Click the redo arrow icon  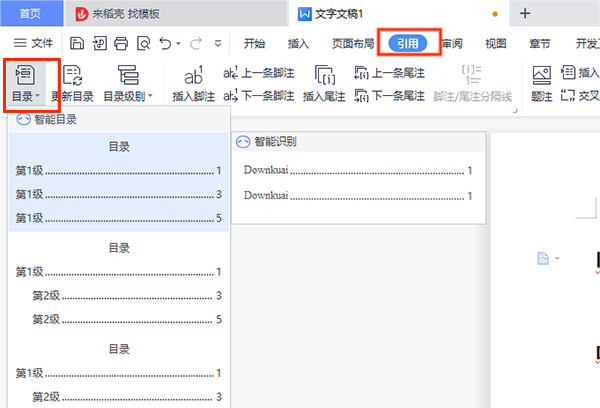196,43
